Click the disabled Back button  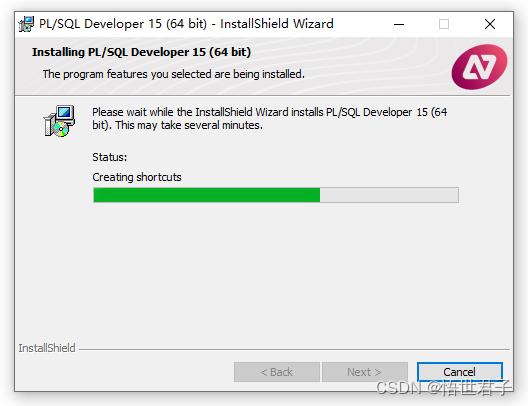click(277, 372)
